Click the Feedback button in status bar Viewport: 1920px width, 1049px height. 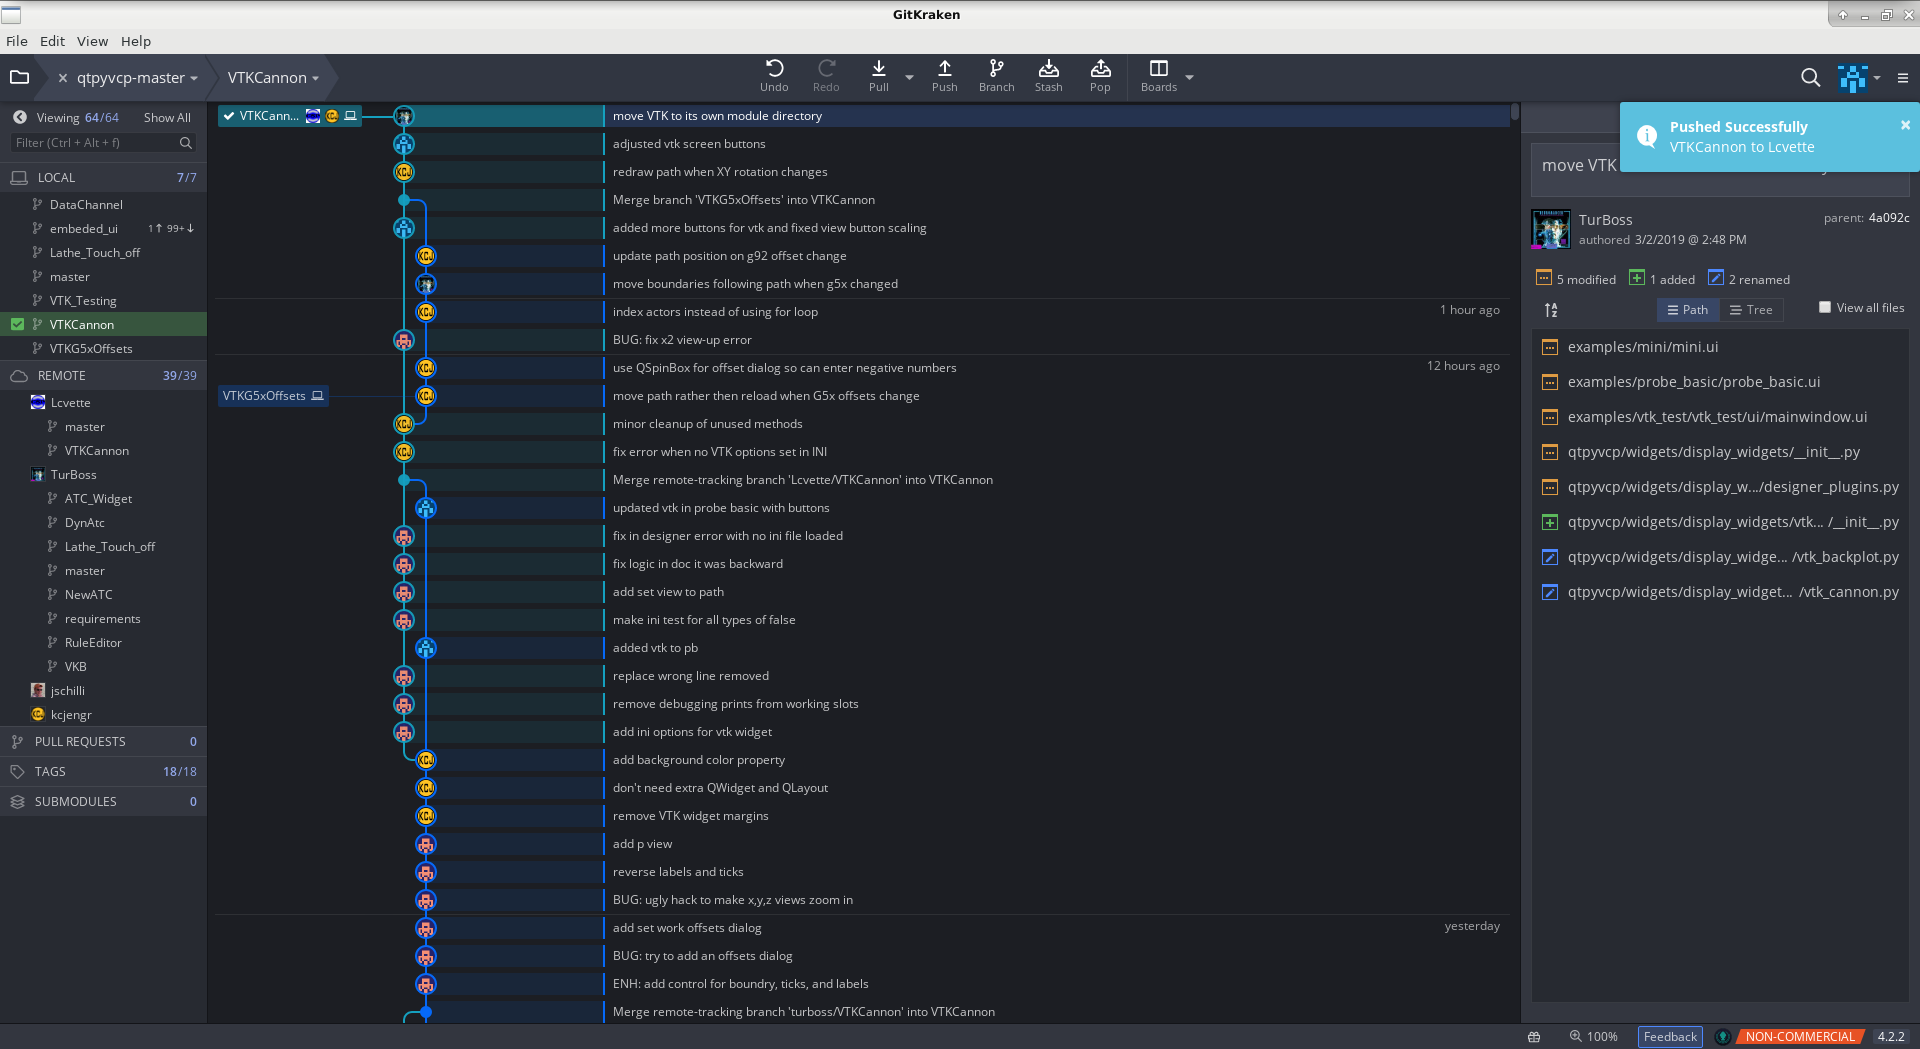click(x=1670, y=1037)
